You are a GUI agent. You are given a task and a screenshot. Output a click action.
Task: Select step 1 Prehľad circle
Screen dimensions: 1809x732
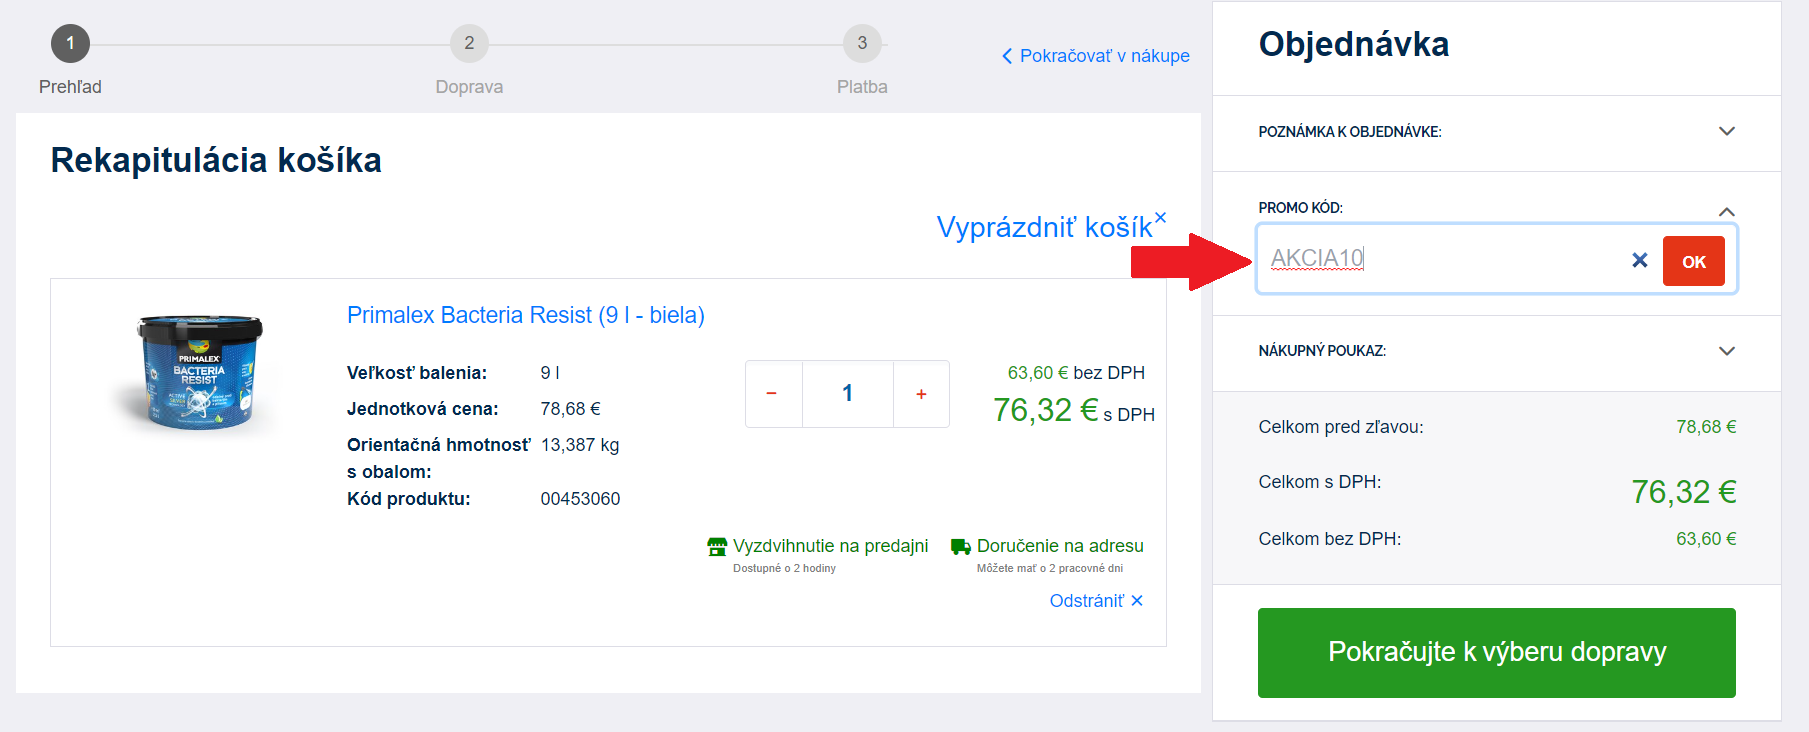[70, 43]
